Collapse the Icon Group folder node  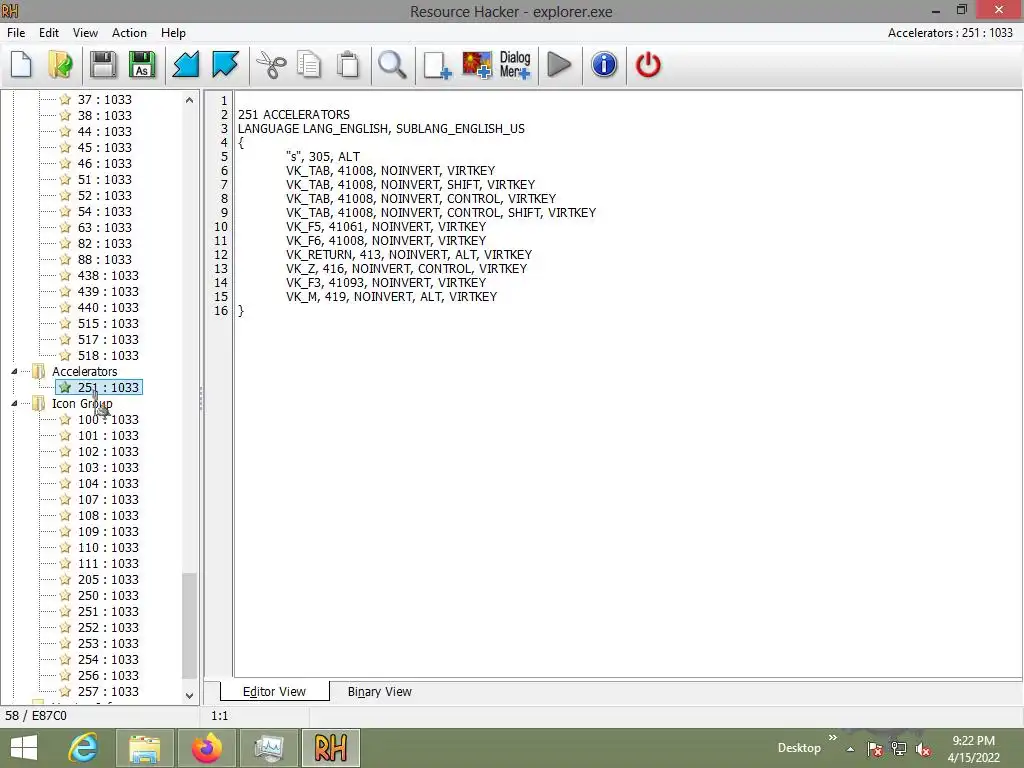click(14, 404)
